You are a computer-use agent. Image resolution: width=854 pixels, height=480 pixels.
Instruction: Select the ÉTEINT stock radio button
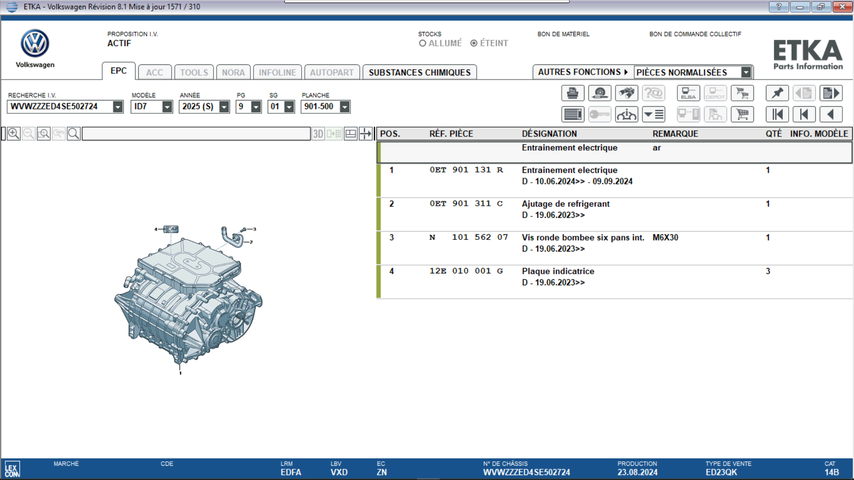pos(474,43)
